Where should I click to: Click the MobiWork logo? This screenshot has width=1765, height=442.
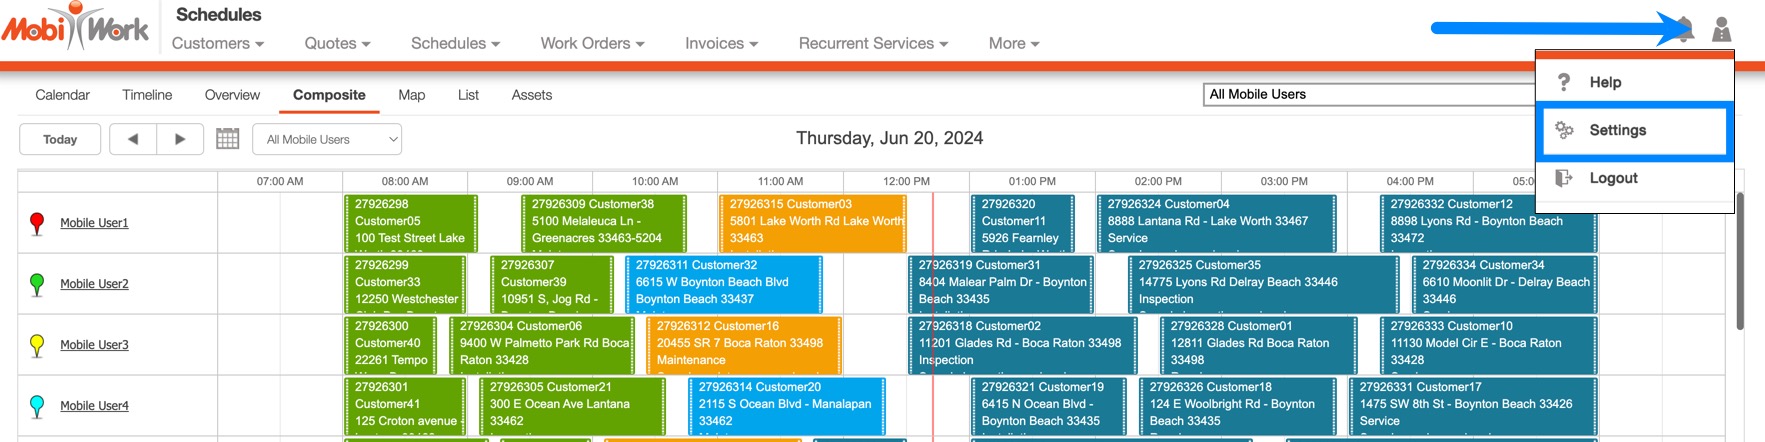pyautogui.click(x=75, y=28)
